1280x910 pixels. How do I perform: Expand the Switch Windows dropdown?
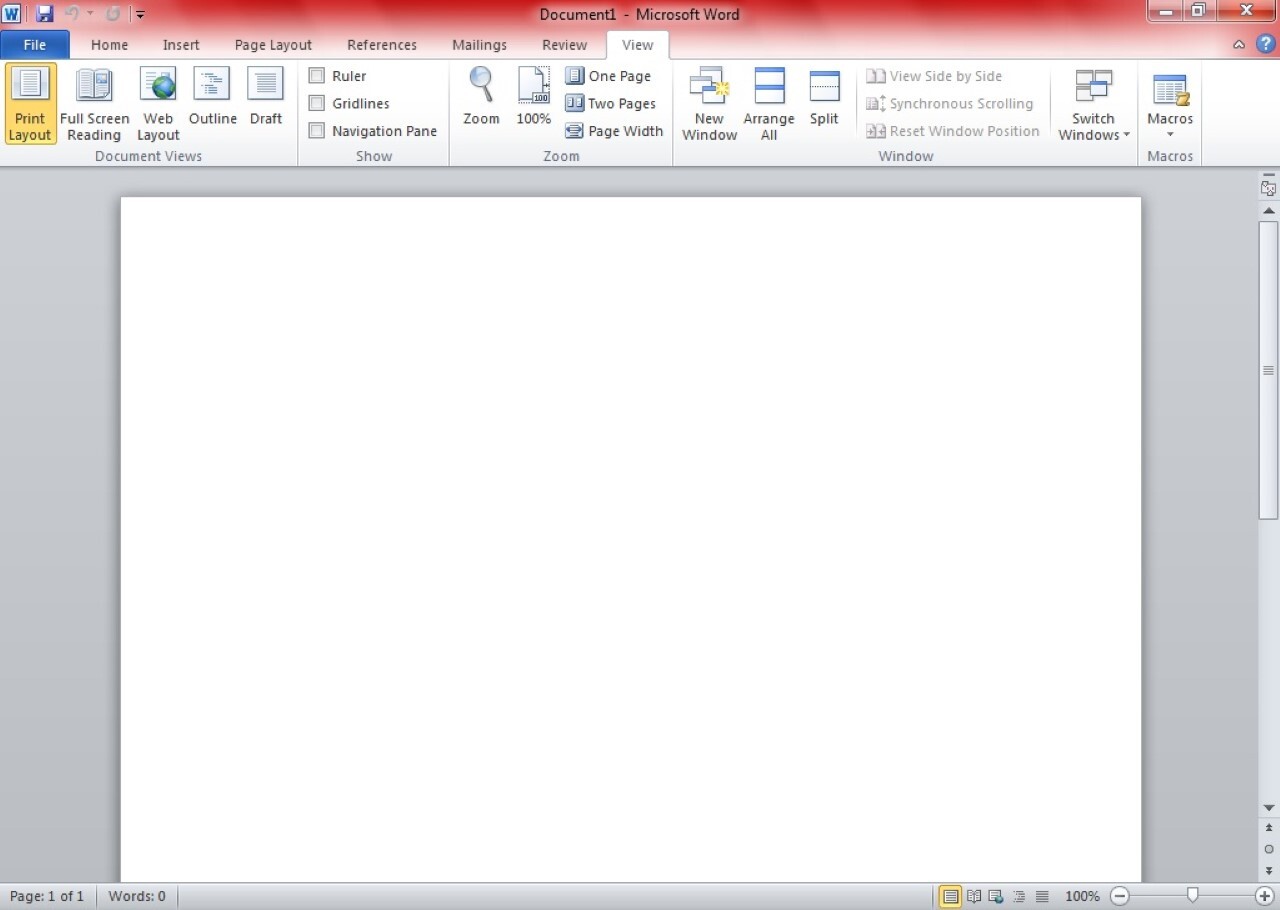pyautogui.click(x=1094, y=134)
